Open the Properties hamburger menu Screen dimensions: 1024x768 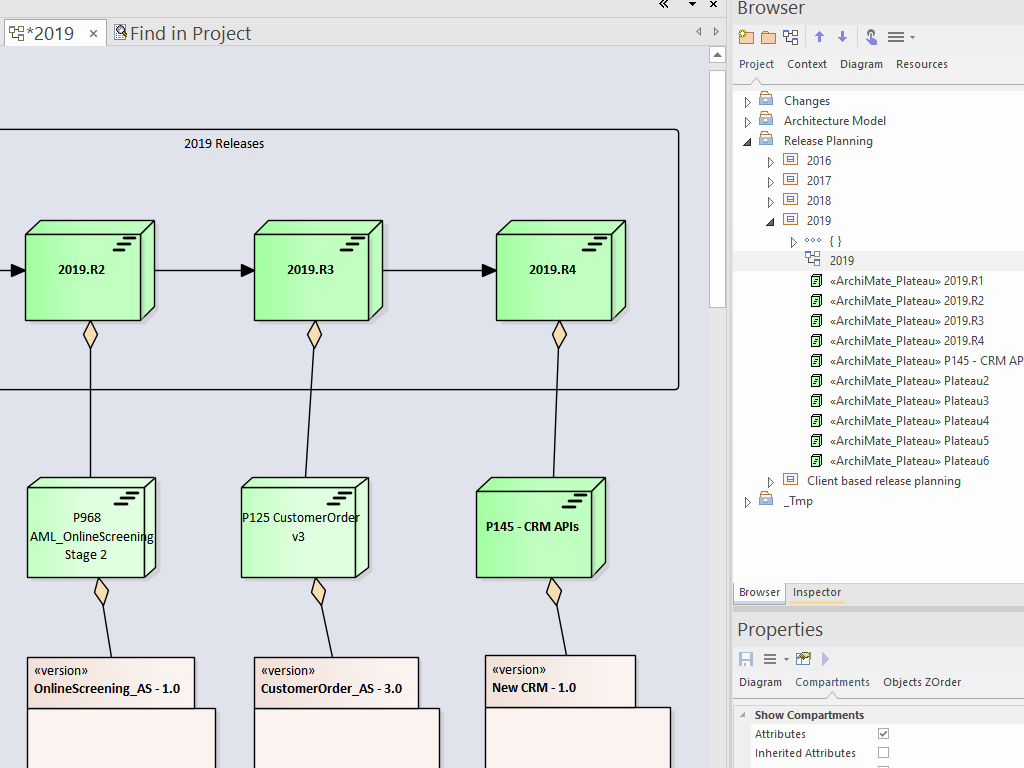[775, 659]
